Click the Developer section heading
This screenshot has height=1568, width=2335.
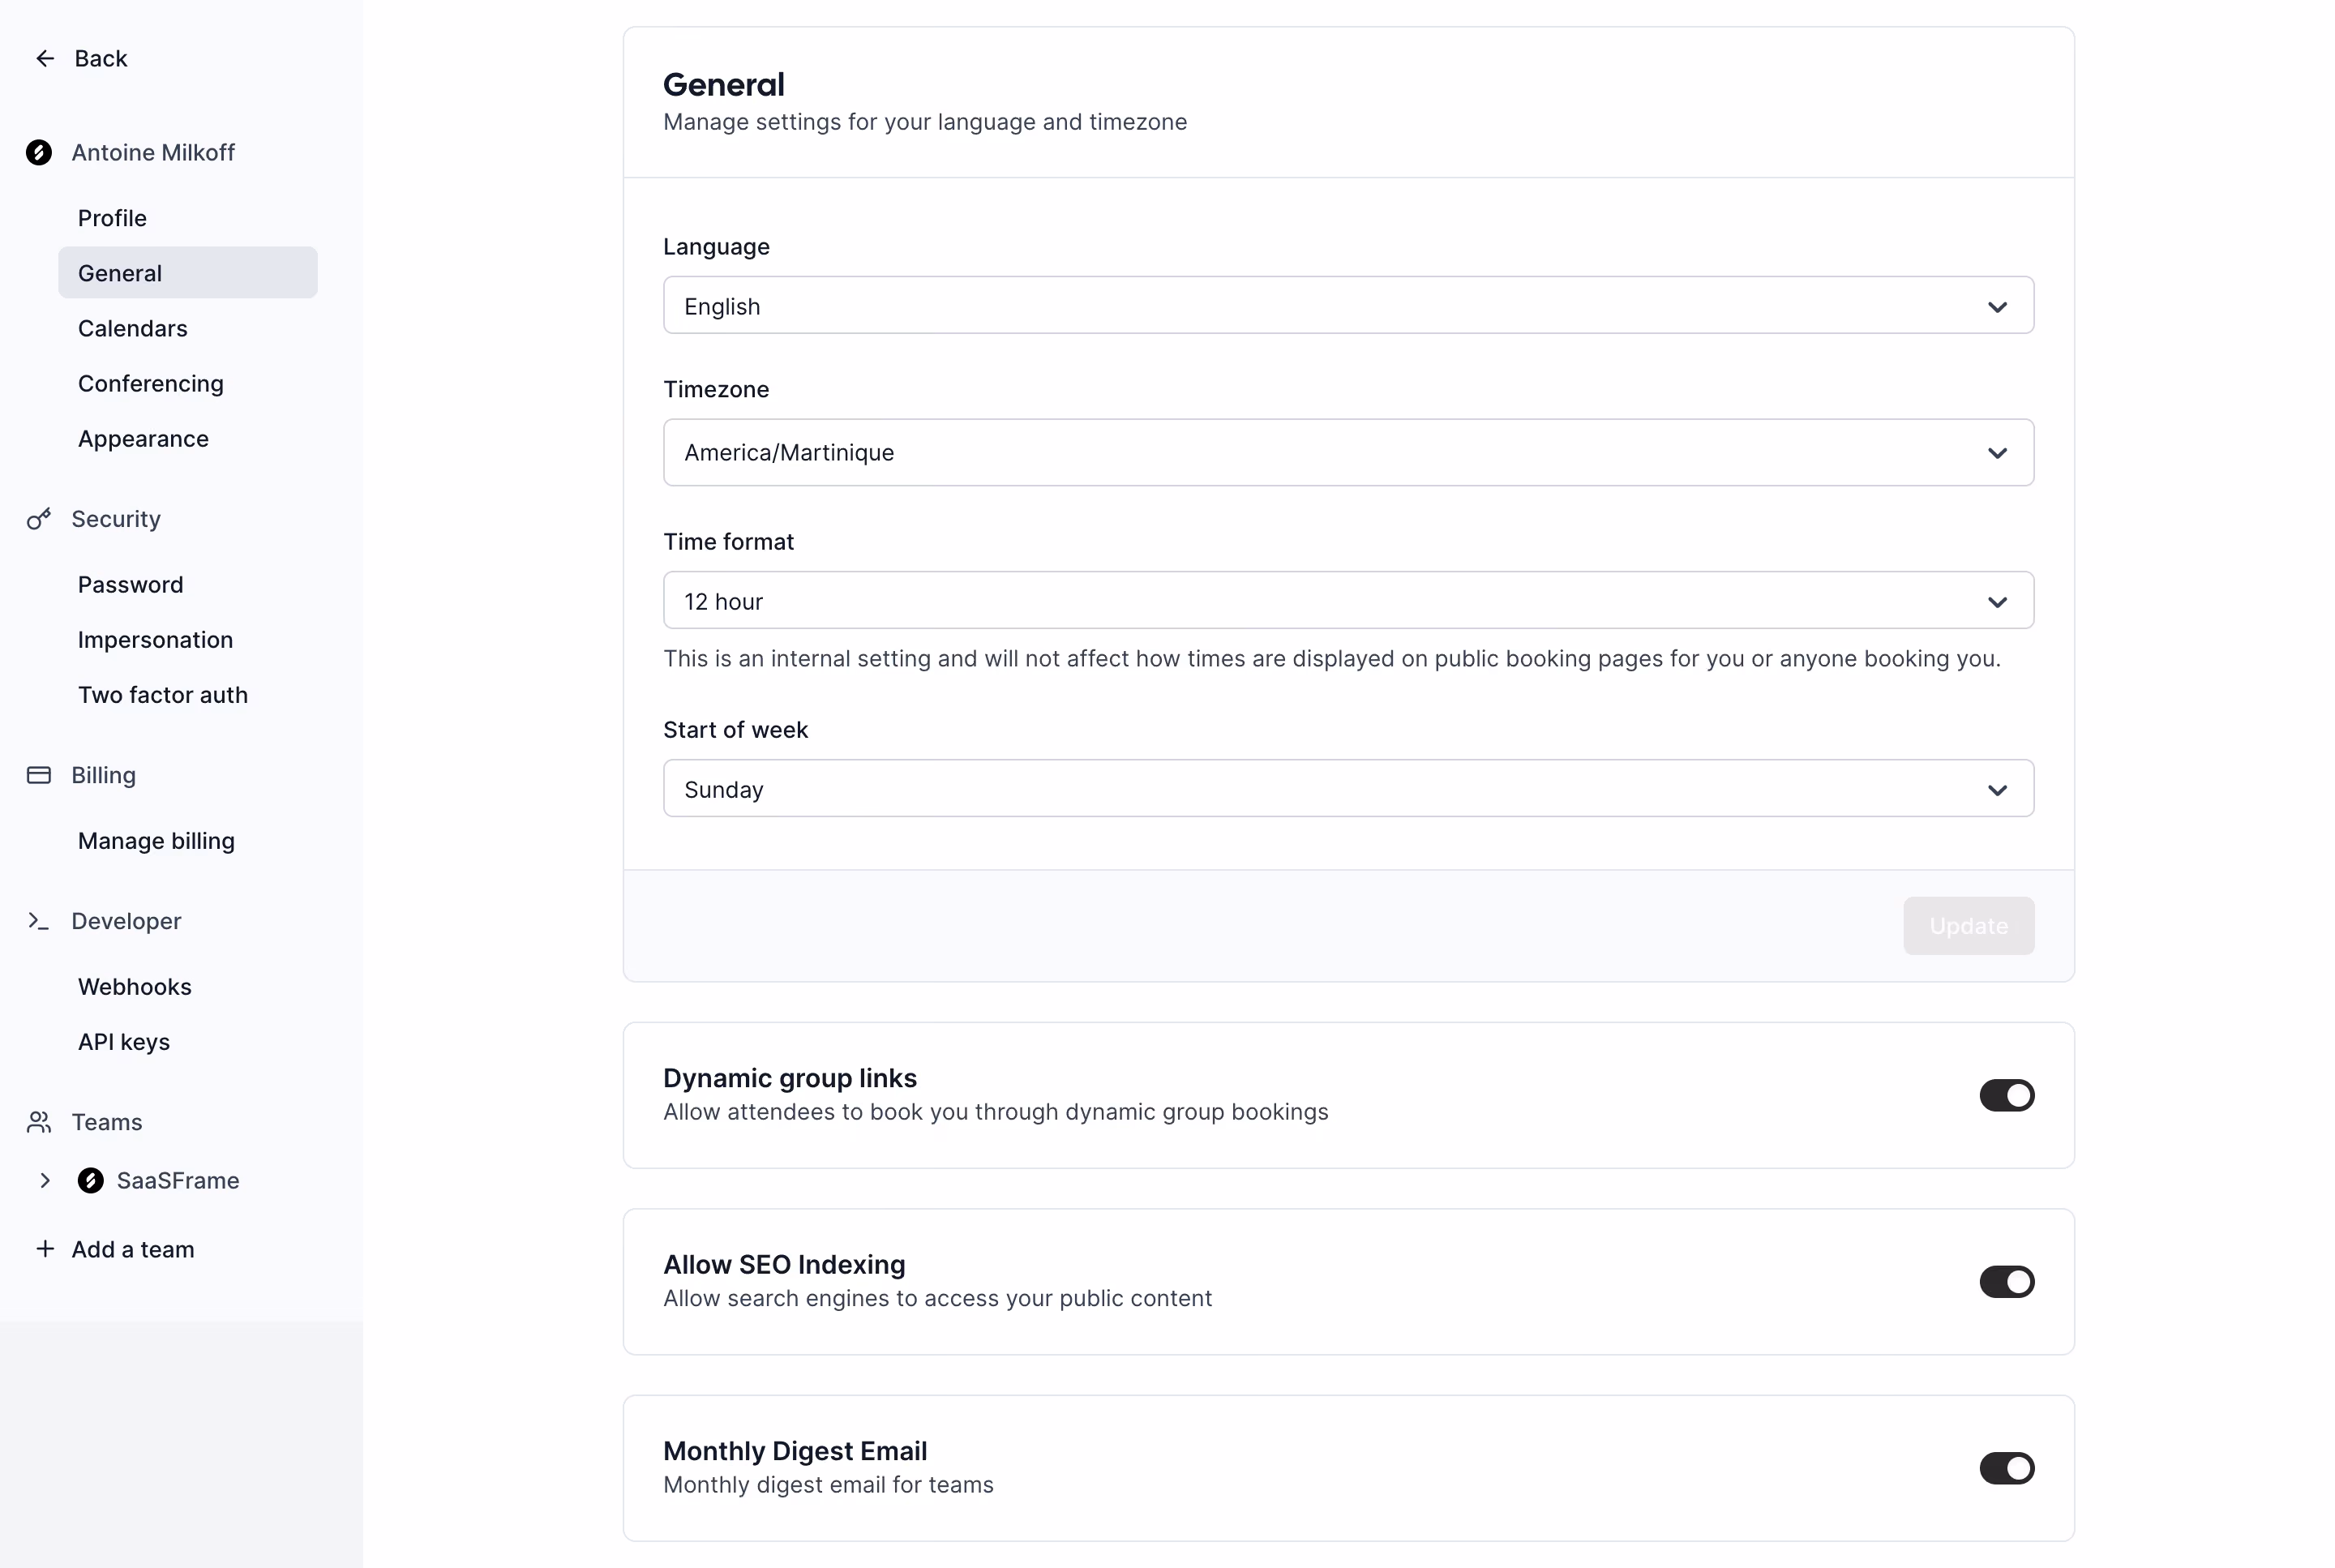[126, 921]
